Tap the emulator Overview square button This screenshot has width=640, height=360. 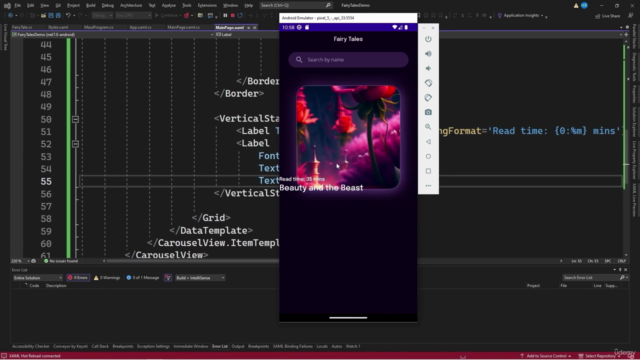click(428, 171)
